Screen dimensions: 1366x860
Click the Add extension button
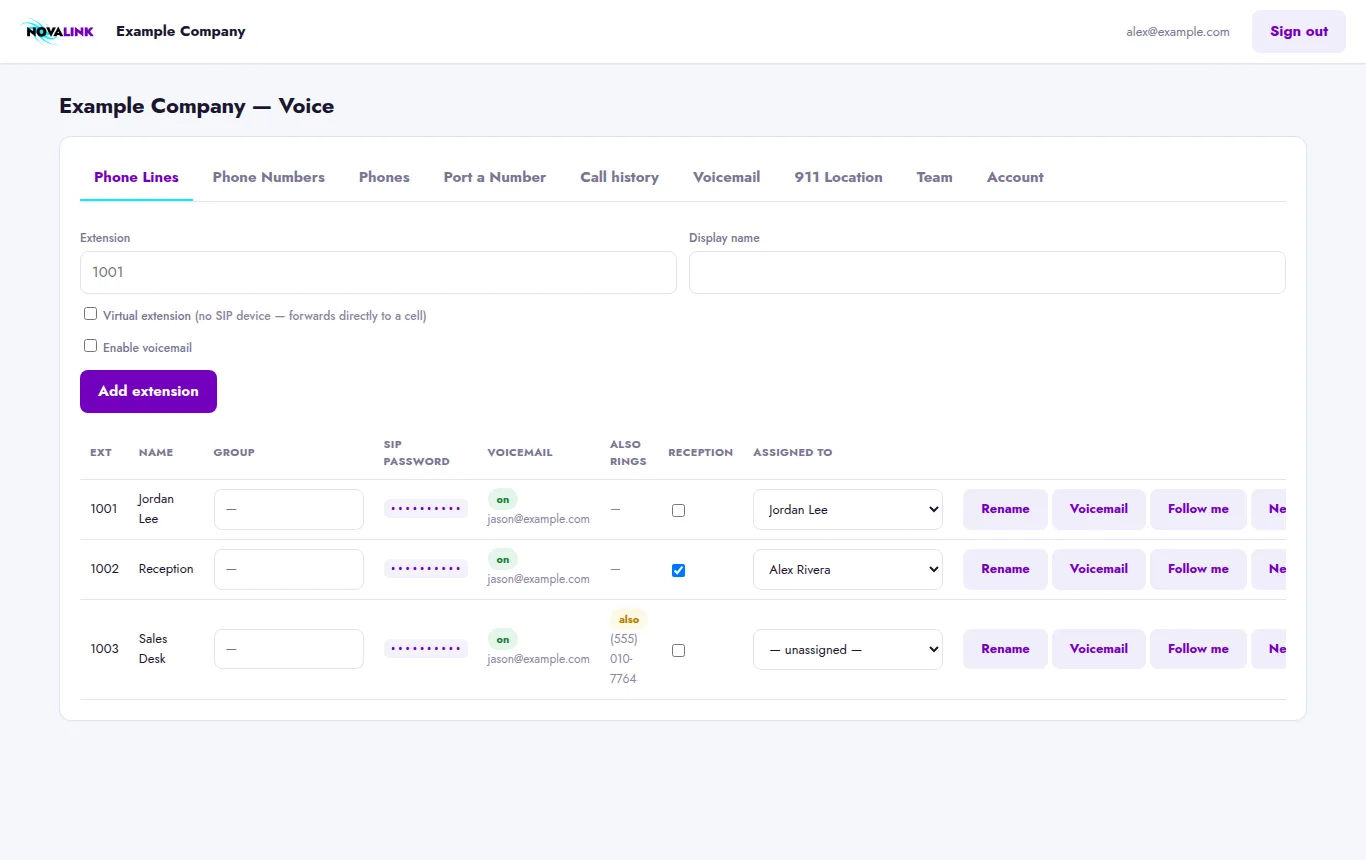pos(148,391)
